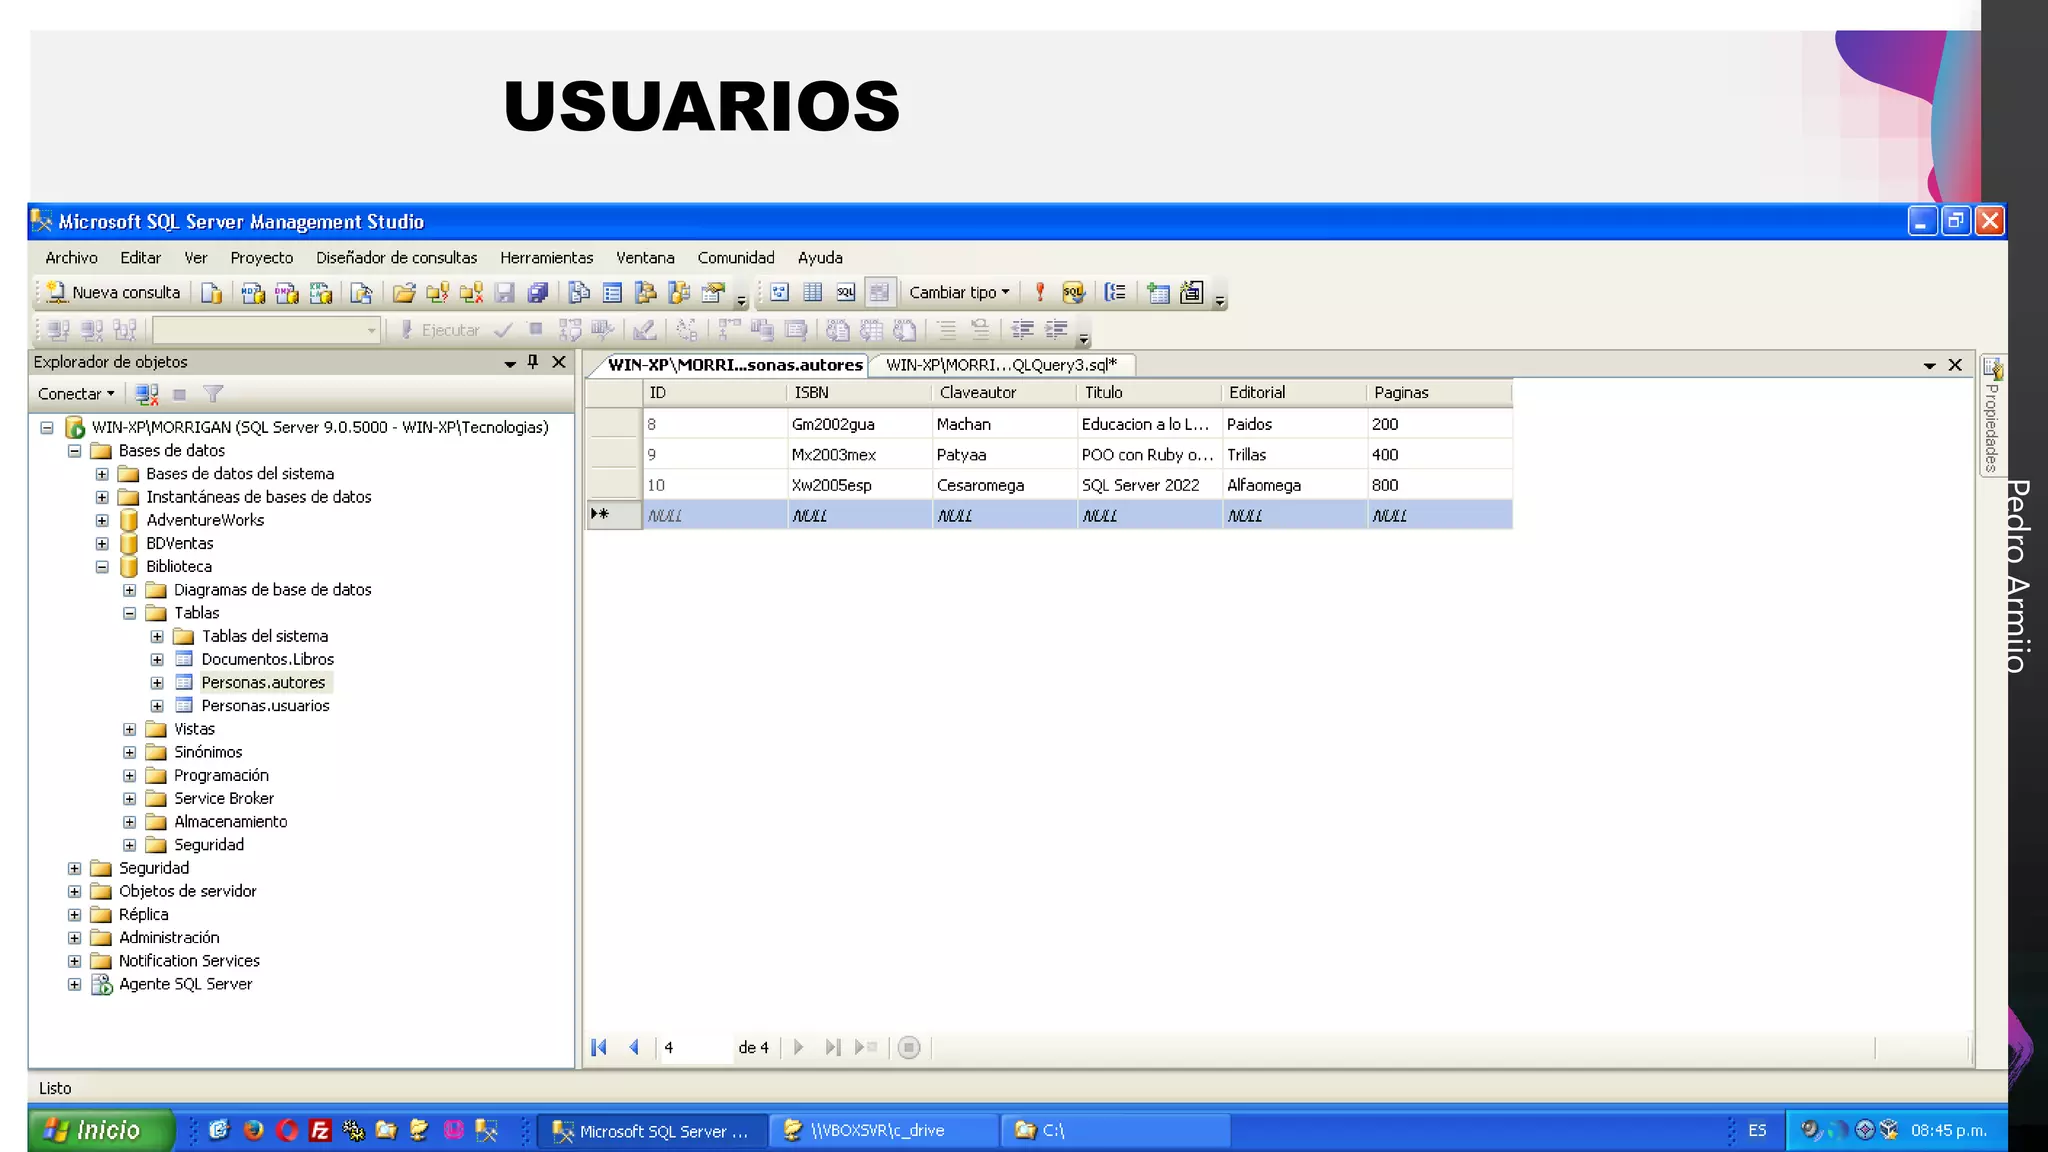Open the Herramientas menu
Viewport: 2048px width, 1152px height.
546,258
